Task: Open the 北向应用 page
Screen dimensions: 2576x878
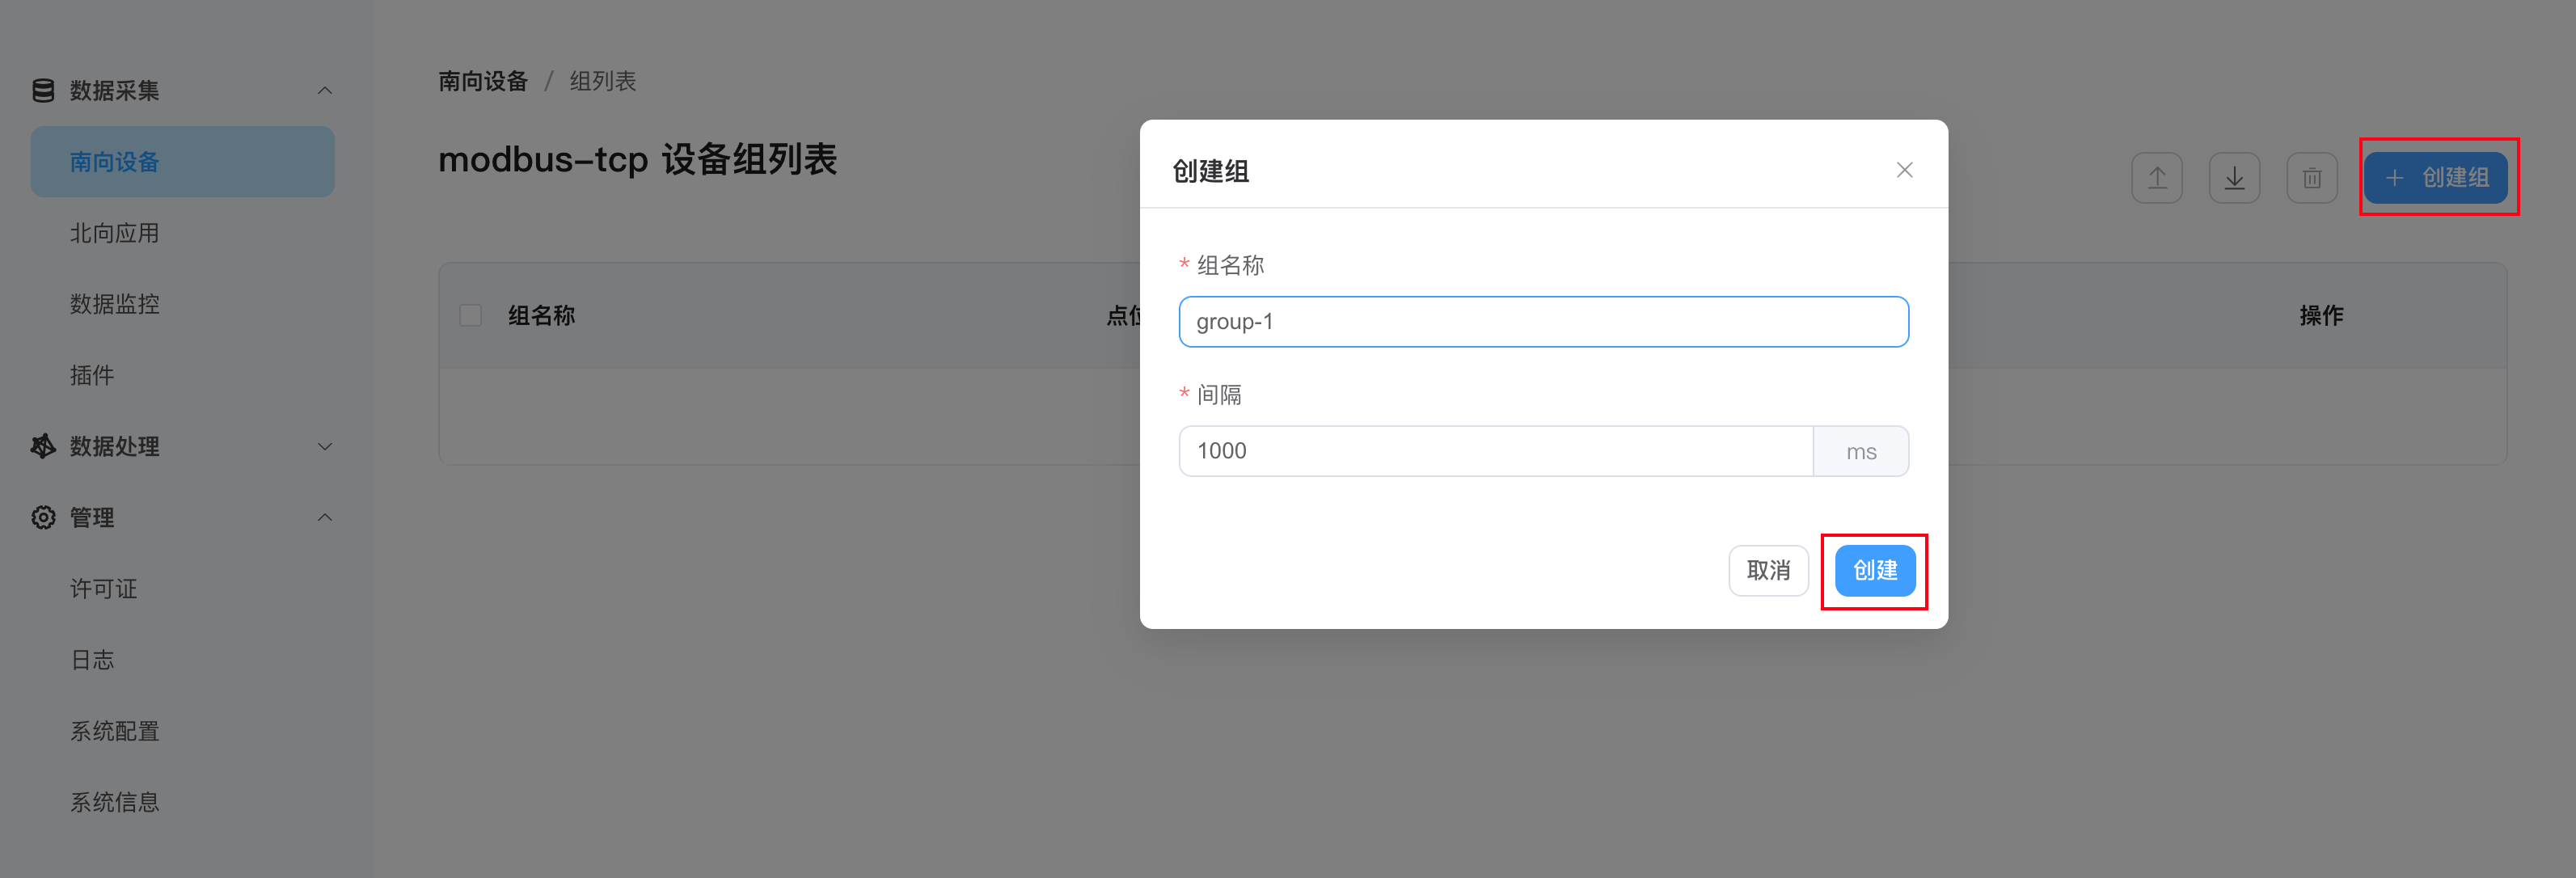Action: click(x=113, y=232)
